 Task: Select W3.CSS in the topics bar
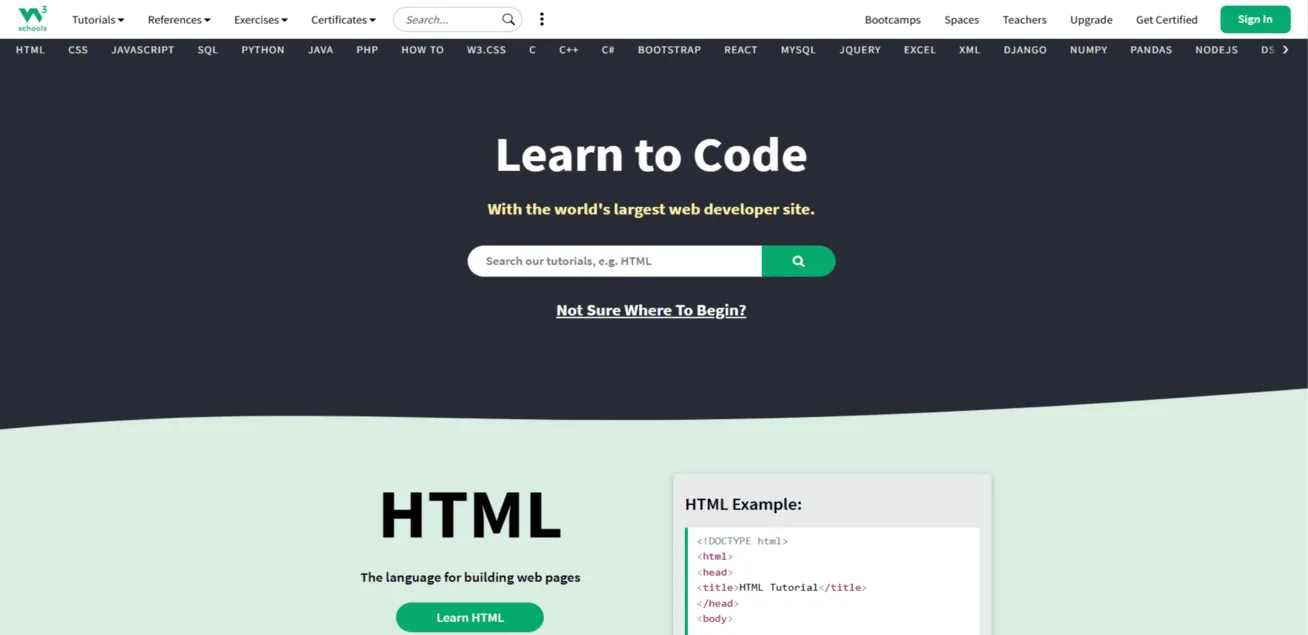[486, 50]
